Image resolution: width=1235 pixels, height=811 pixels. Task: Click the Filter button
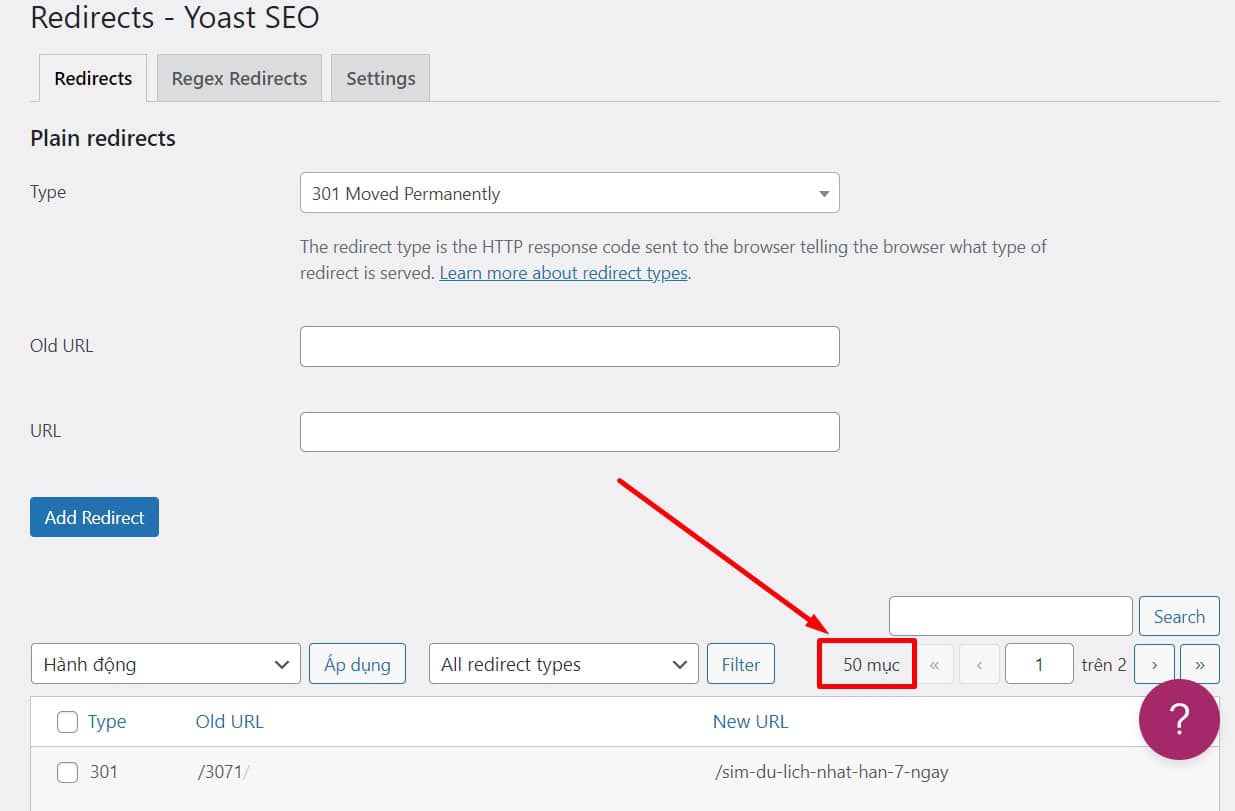coord(740,664)
